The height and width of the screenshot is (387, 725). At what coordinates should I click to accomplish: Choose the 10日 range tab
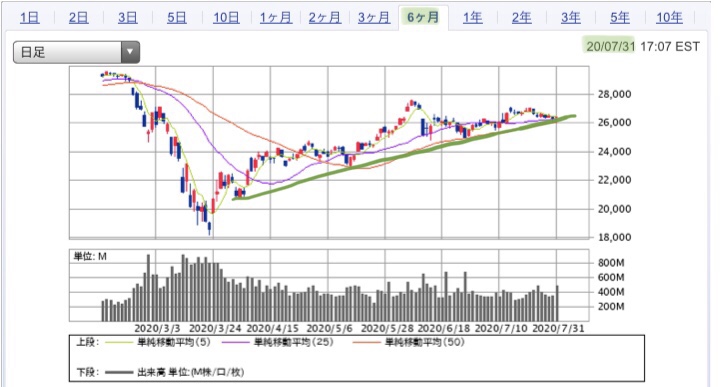point(226,18)
